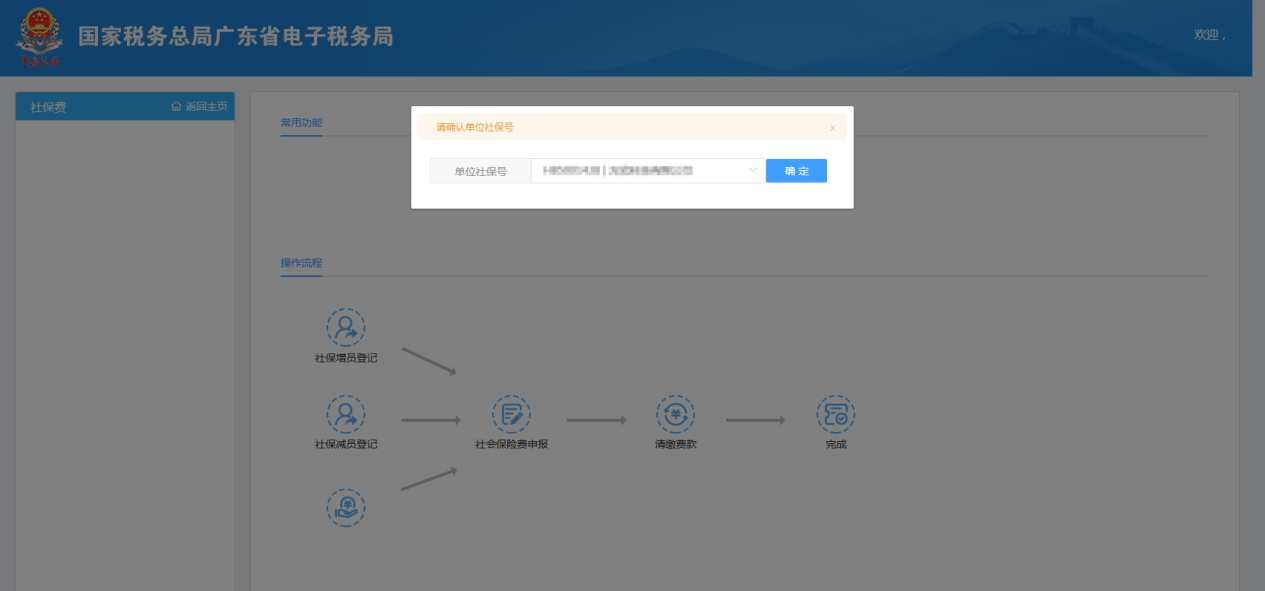This screenshot has width=1265, height=591.
Task: Click the 社保增员登记 text label
Action: [346, 358]
